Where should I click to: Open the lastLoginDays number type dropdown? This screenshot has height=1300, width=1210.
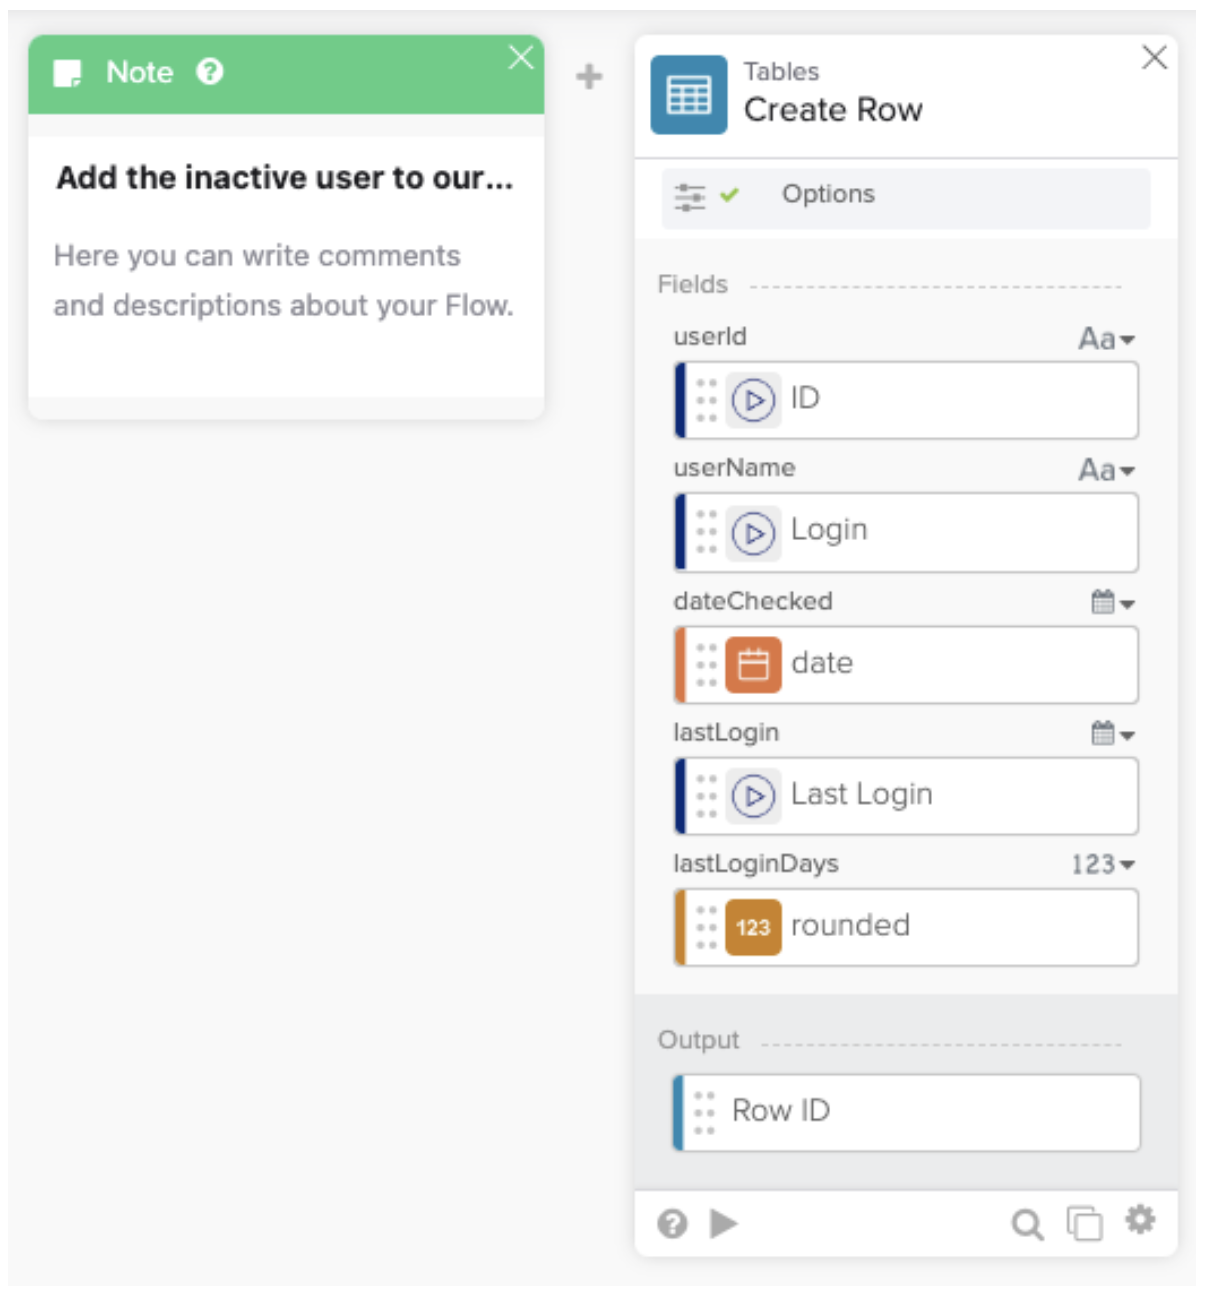pyautogui.click(x=1103, y=864)
